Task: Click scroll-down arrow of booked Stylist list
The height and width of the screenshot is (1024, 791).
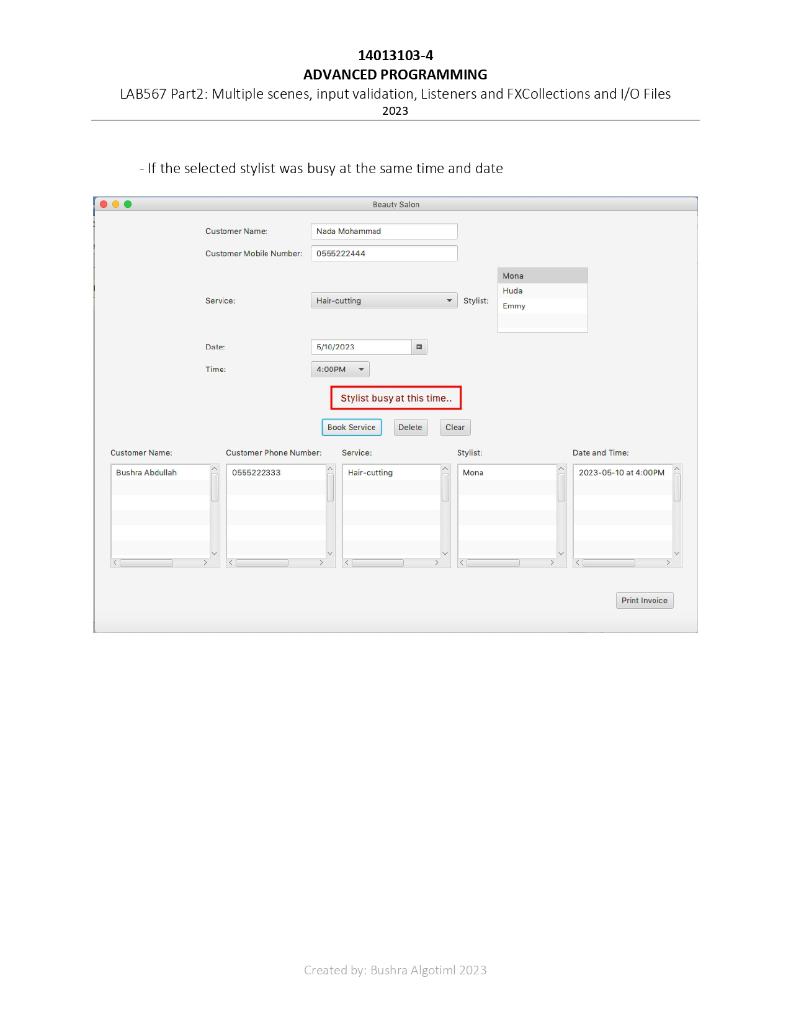Action: point(561,553)
